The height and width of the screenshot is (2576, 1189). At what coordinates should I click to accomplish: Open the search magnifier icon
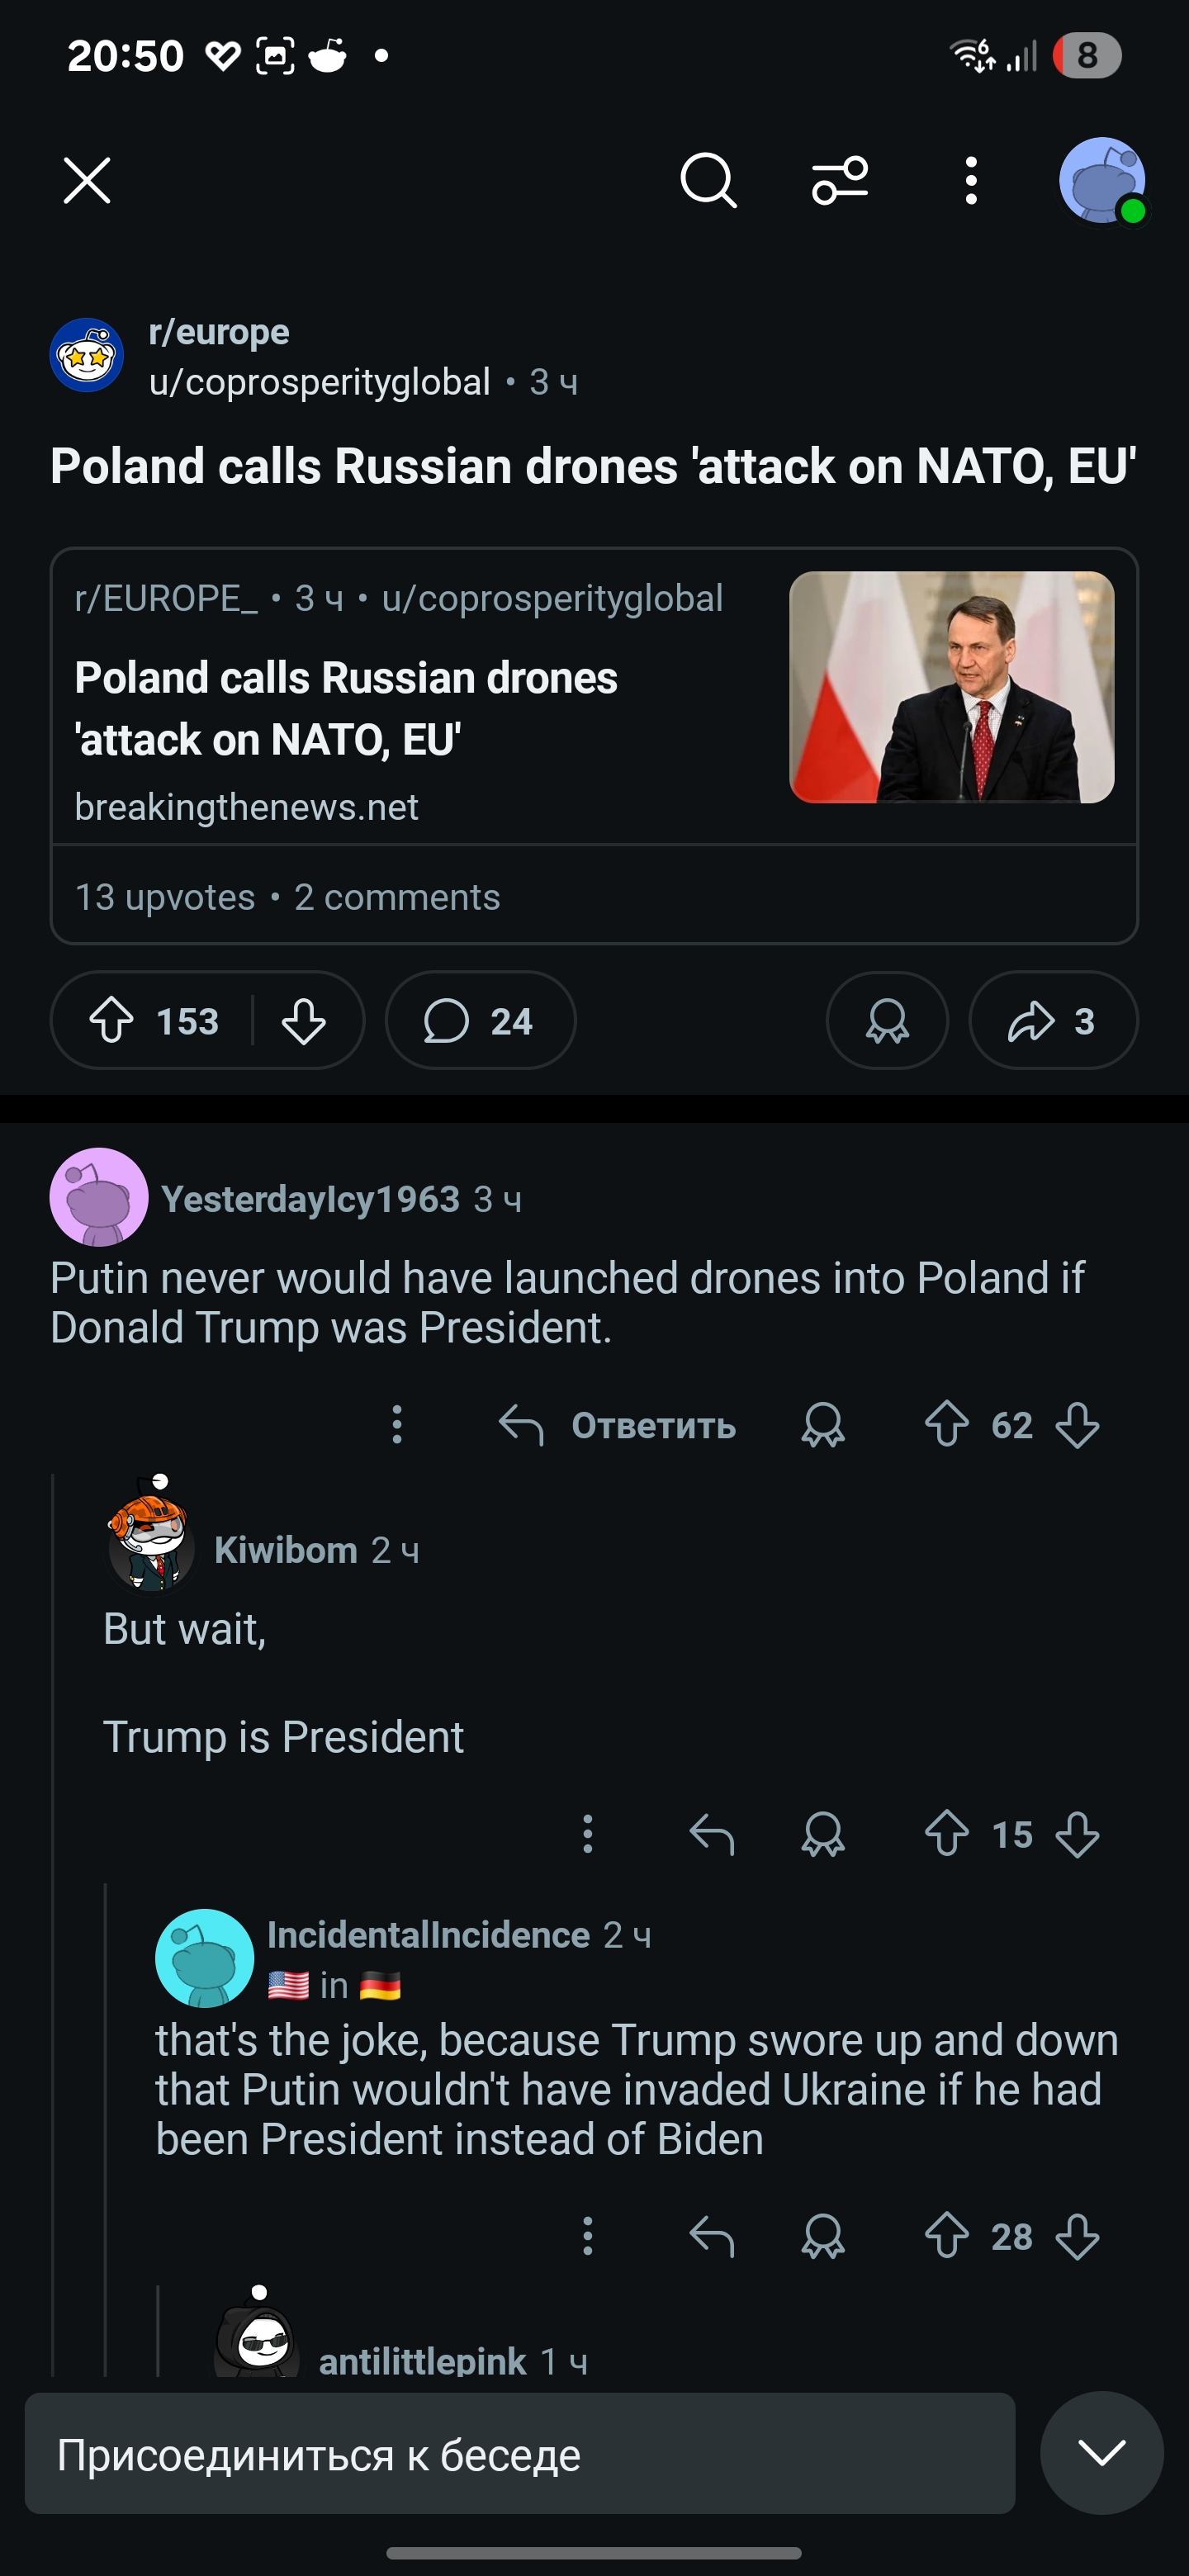[708, 181]
